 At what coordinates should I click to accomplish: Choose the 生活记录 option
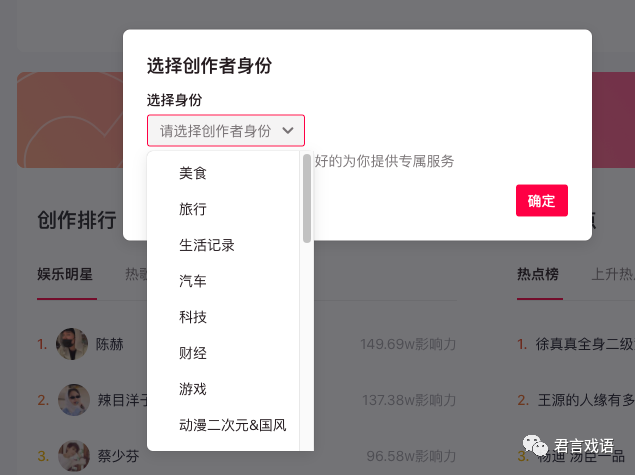[x=207, y=245]
